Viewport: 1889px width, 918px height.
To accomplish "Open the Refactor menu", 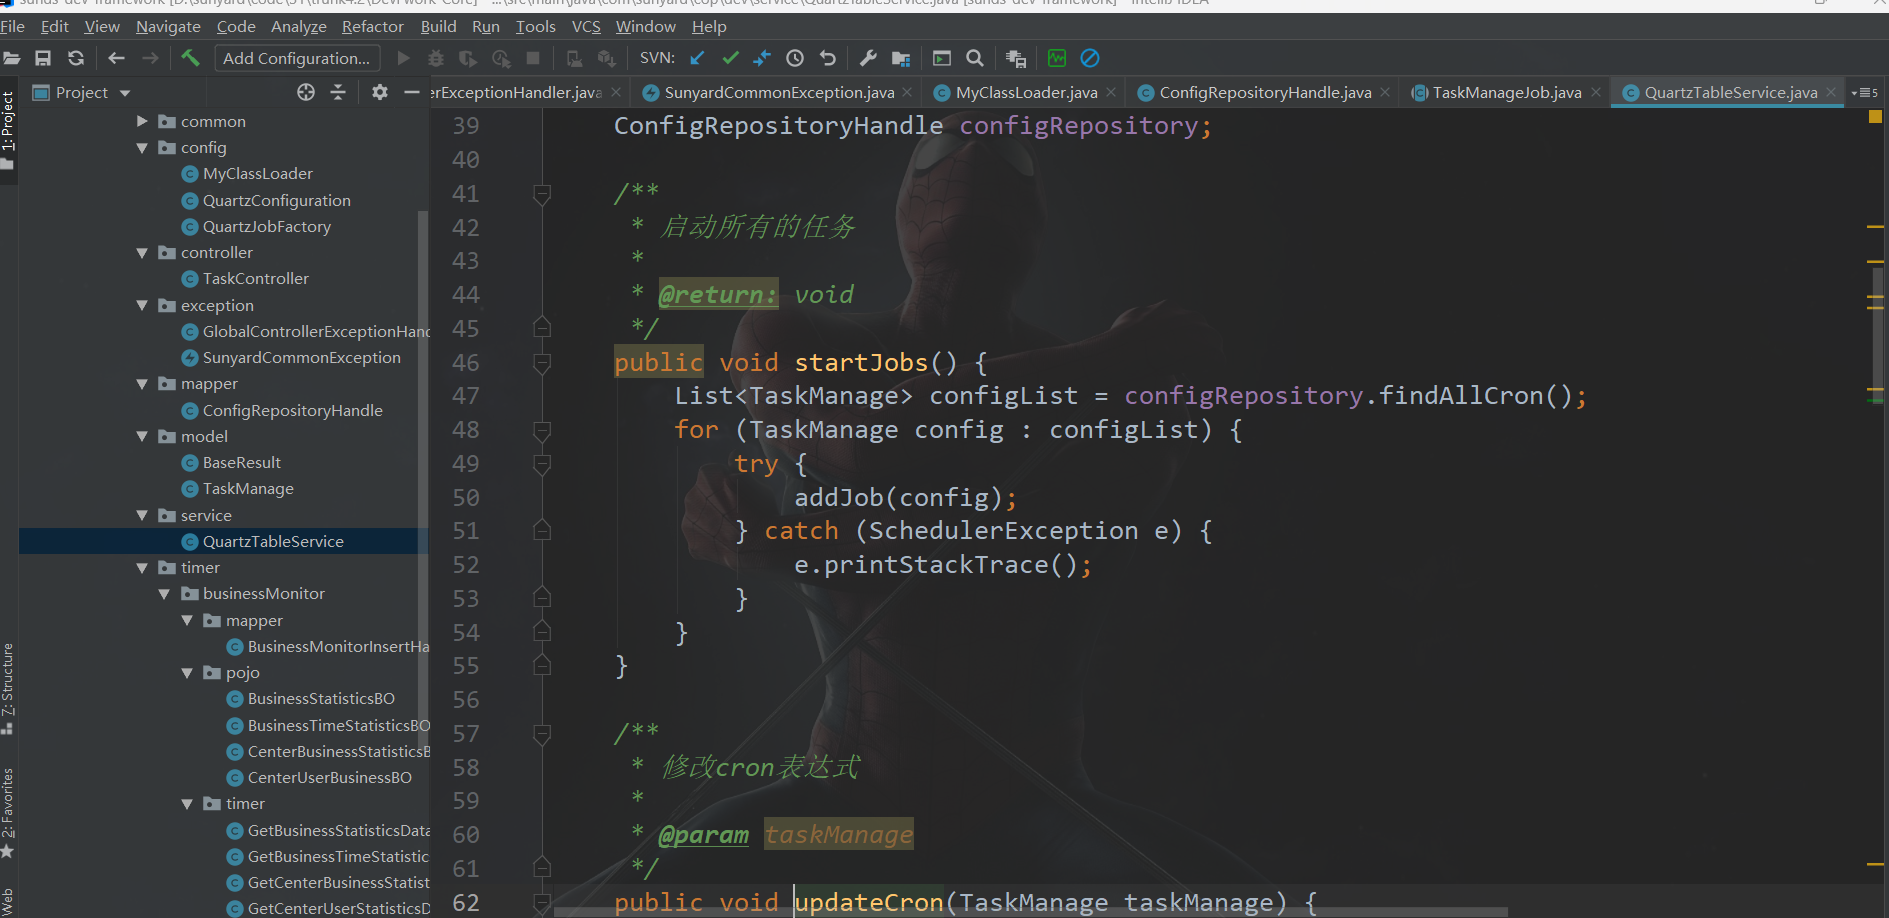I will point(373,26).
